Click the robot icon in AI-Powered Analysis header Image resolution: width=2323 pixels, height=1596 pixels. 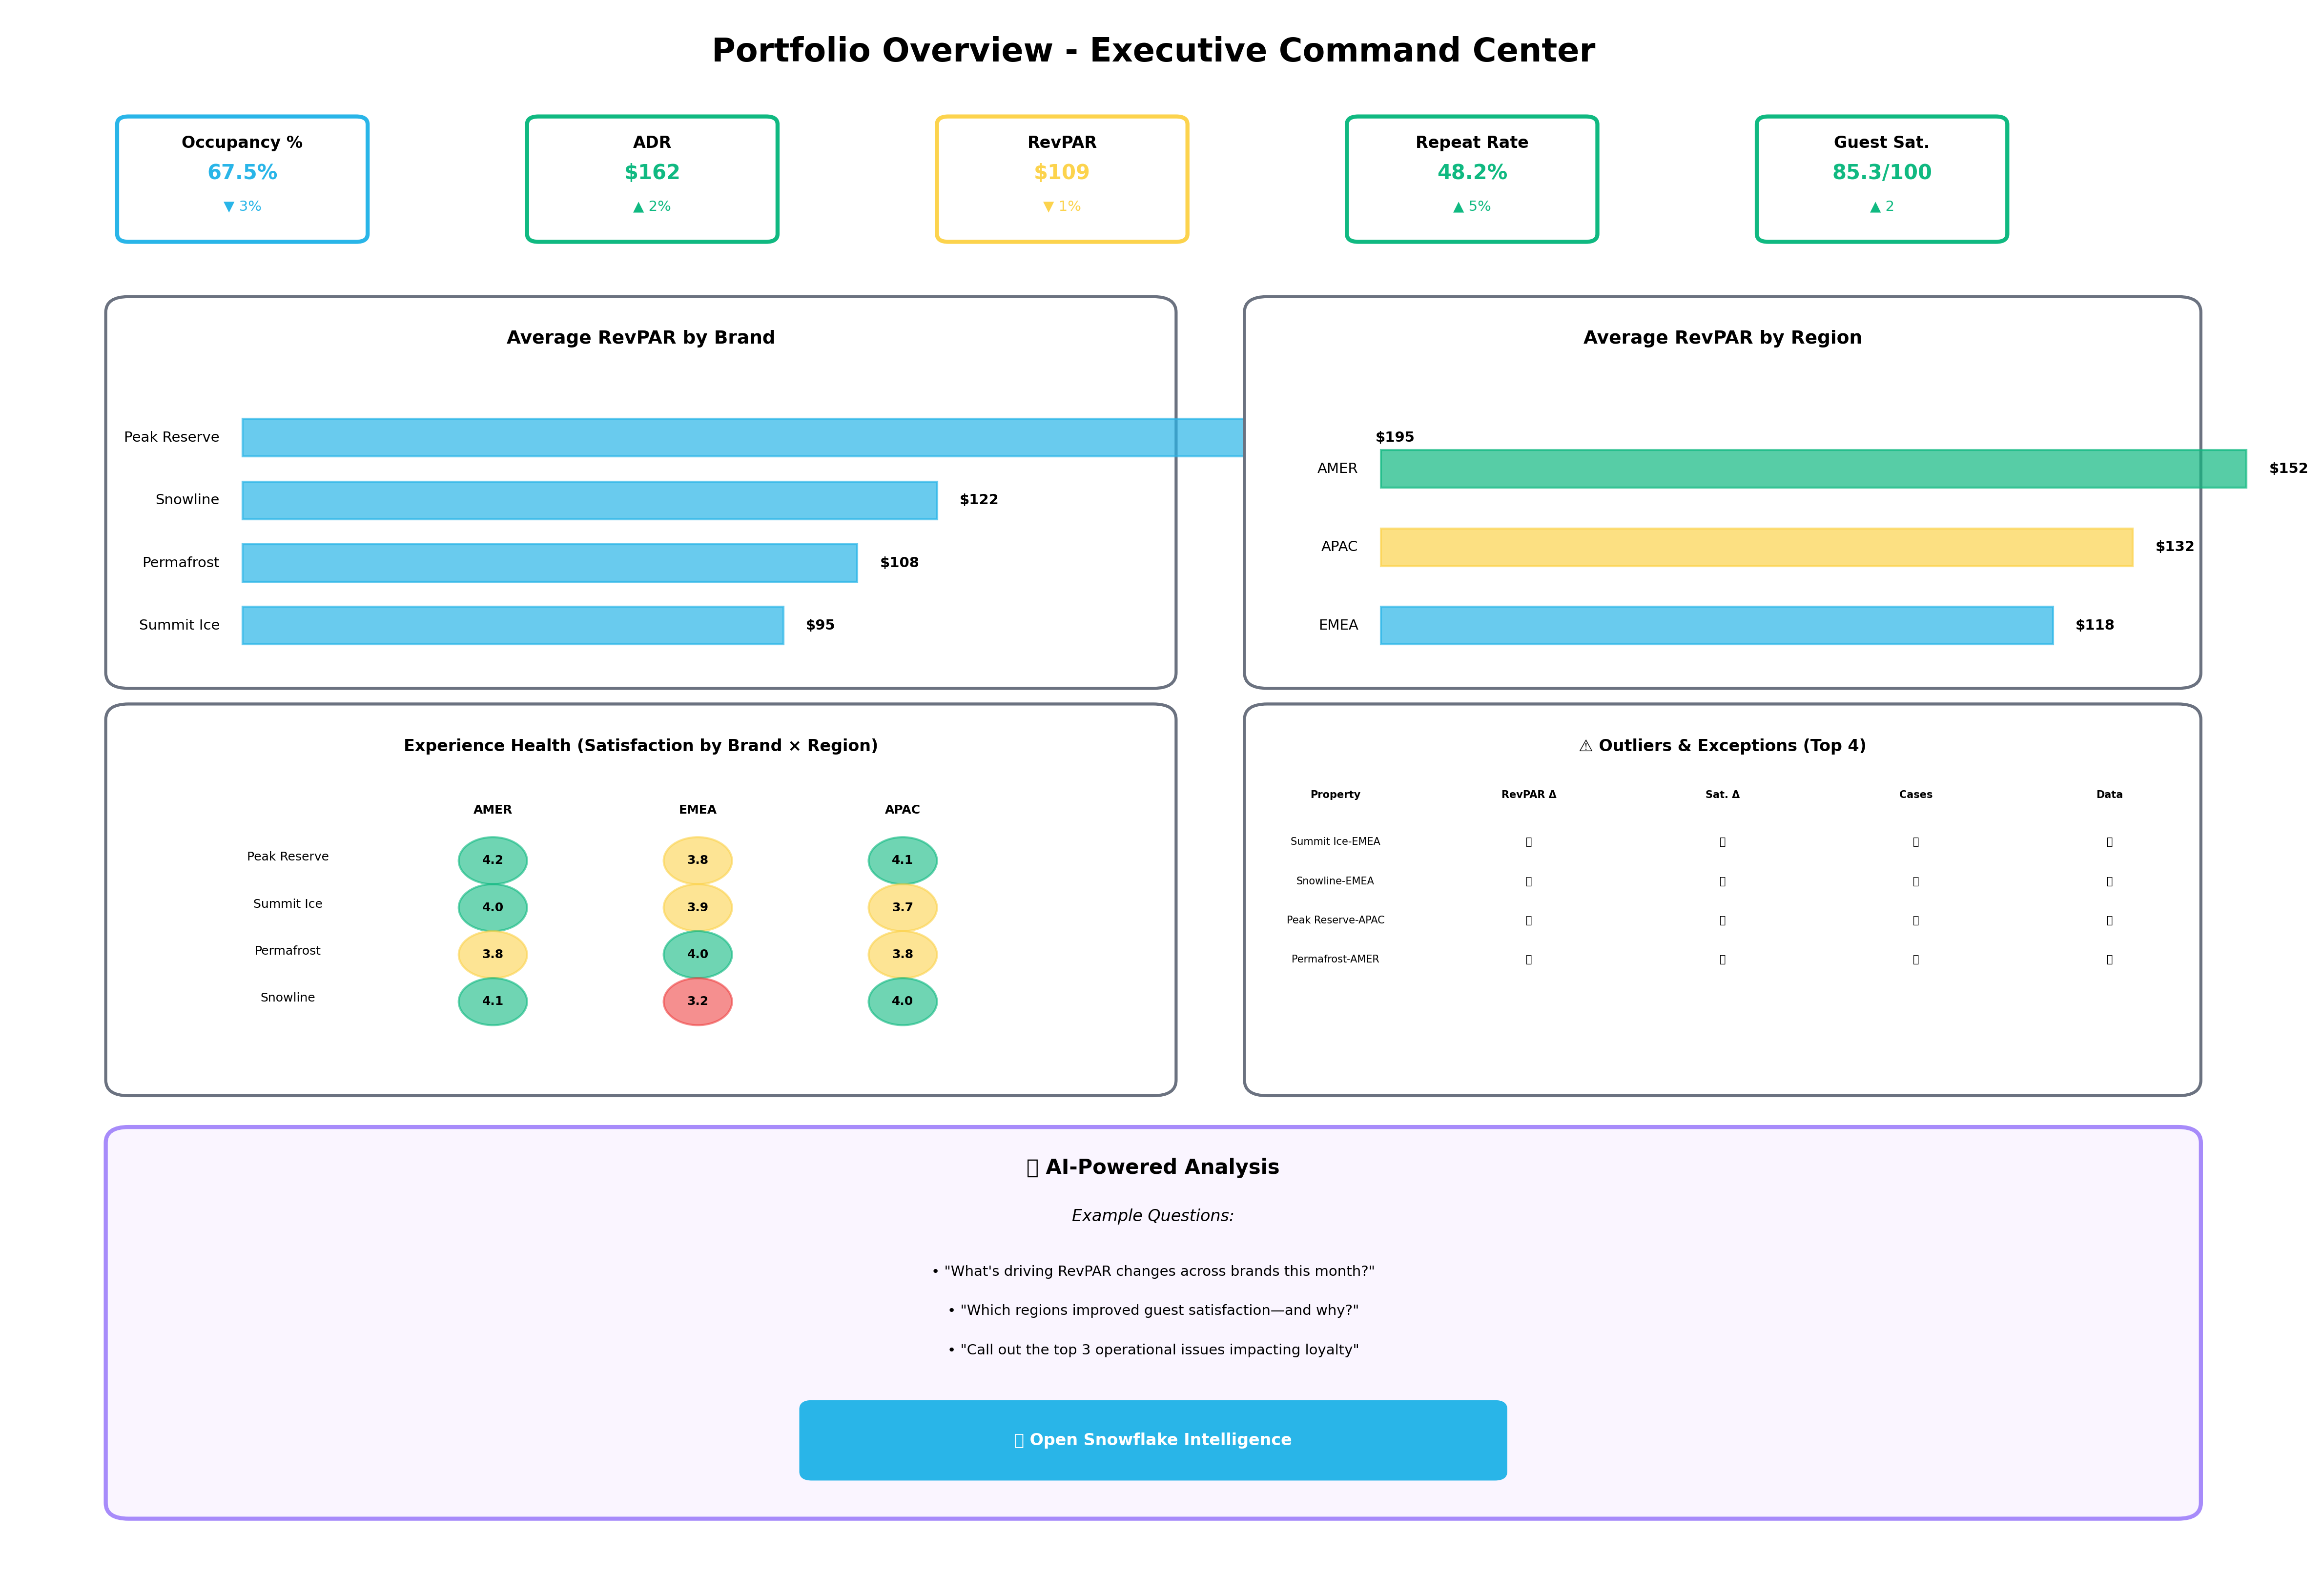(1032, 1166)
